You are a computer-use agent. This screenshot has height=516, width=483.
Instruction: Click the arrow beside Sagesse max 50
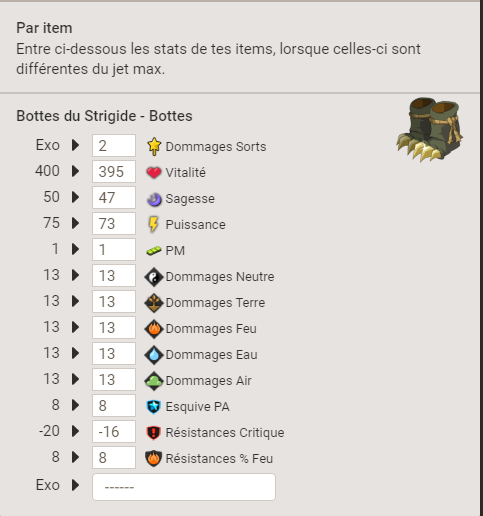76,197
